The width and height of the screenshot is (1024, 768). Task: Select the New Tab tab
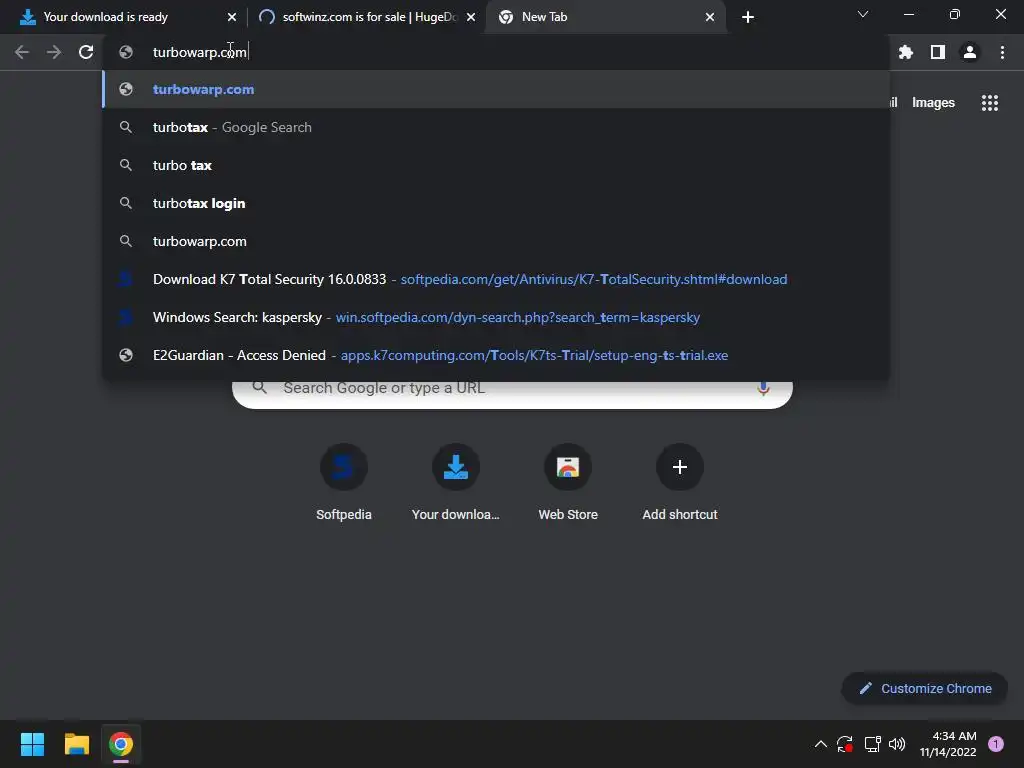(x=605, y=17)
